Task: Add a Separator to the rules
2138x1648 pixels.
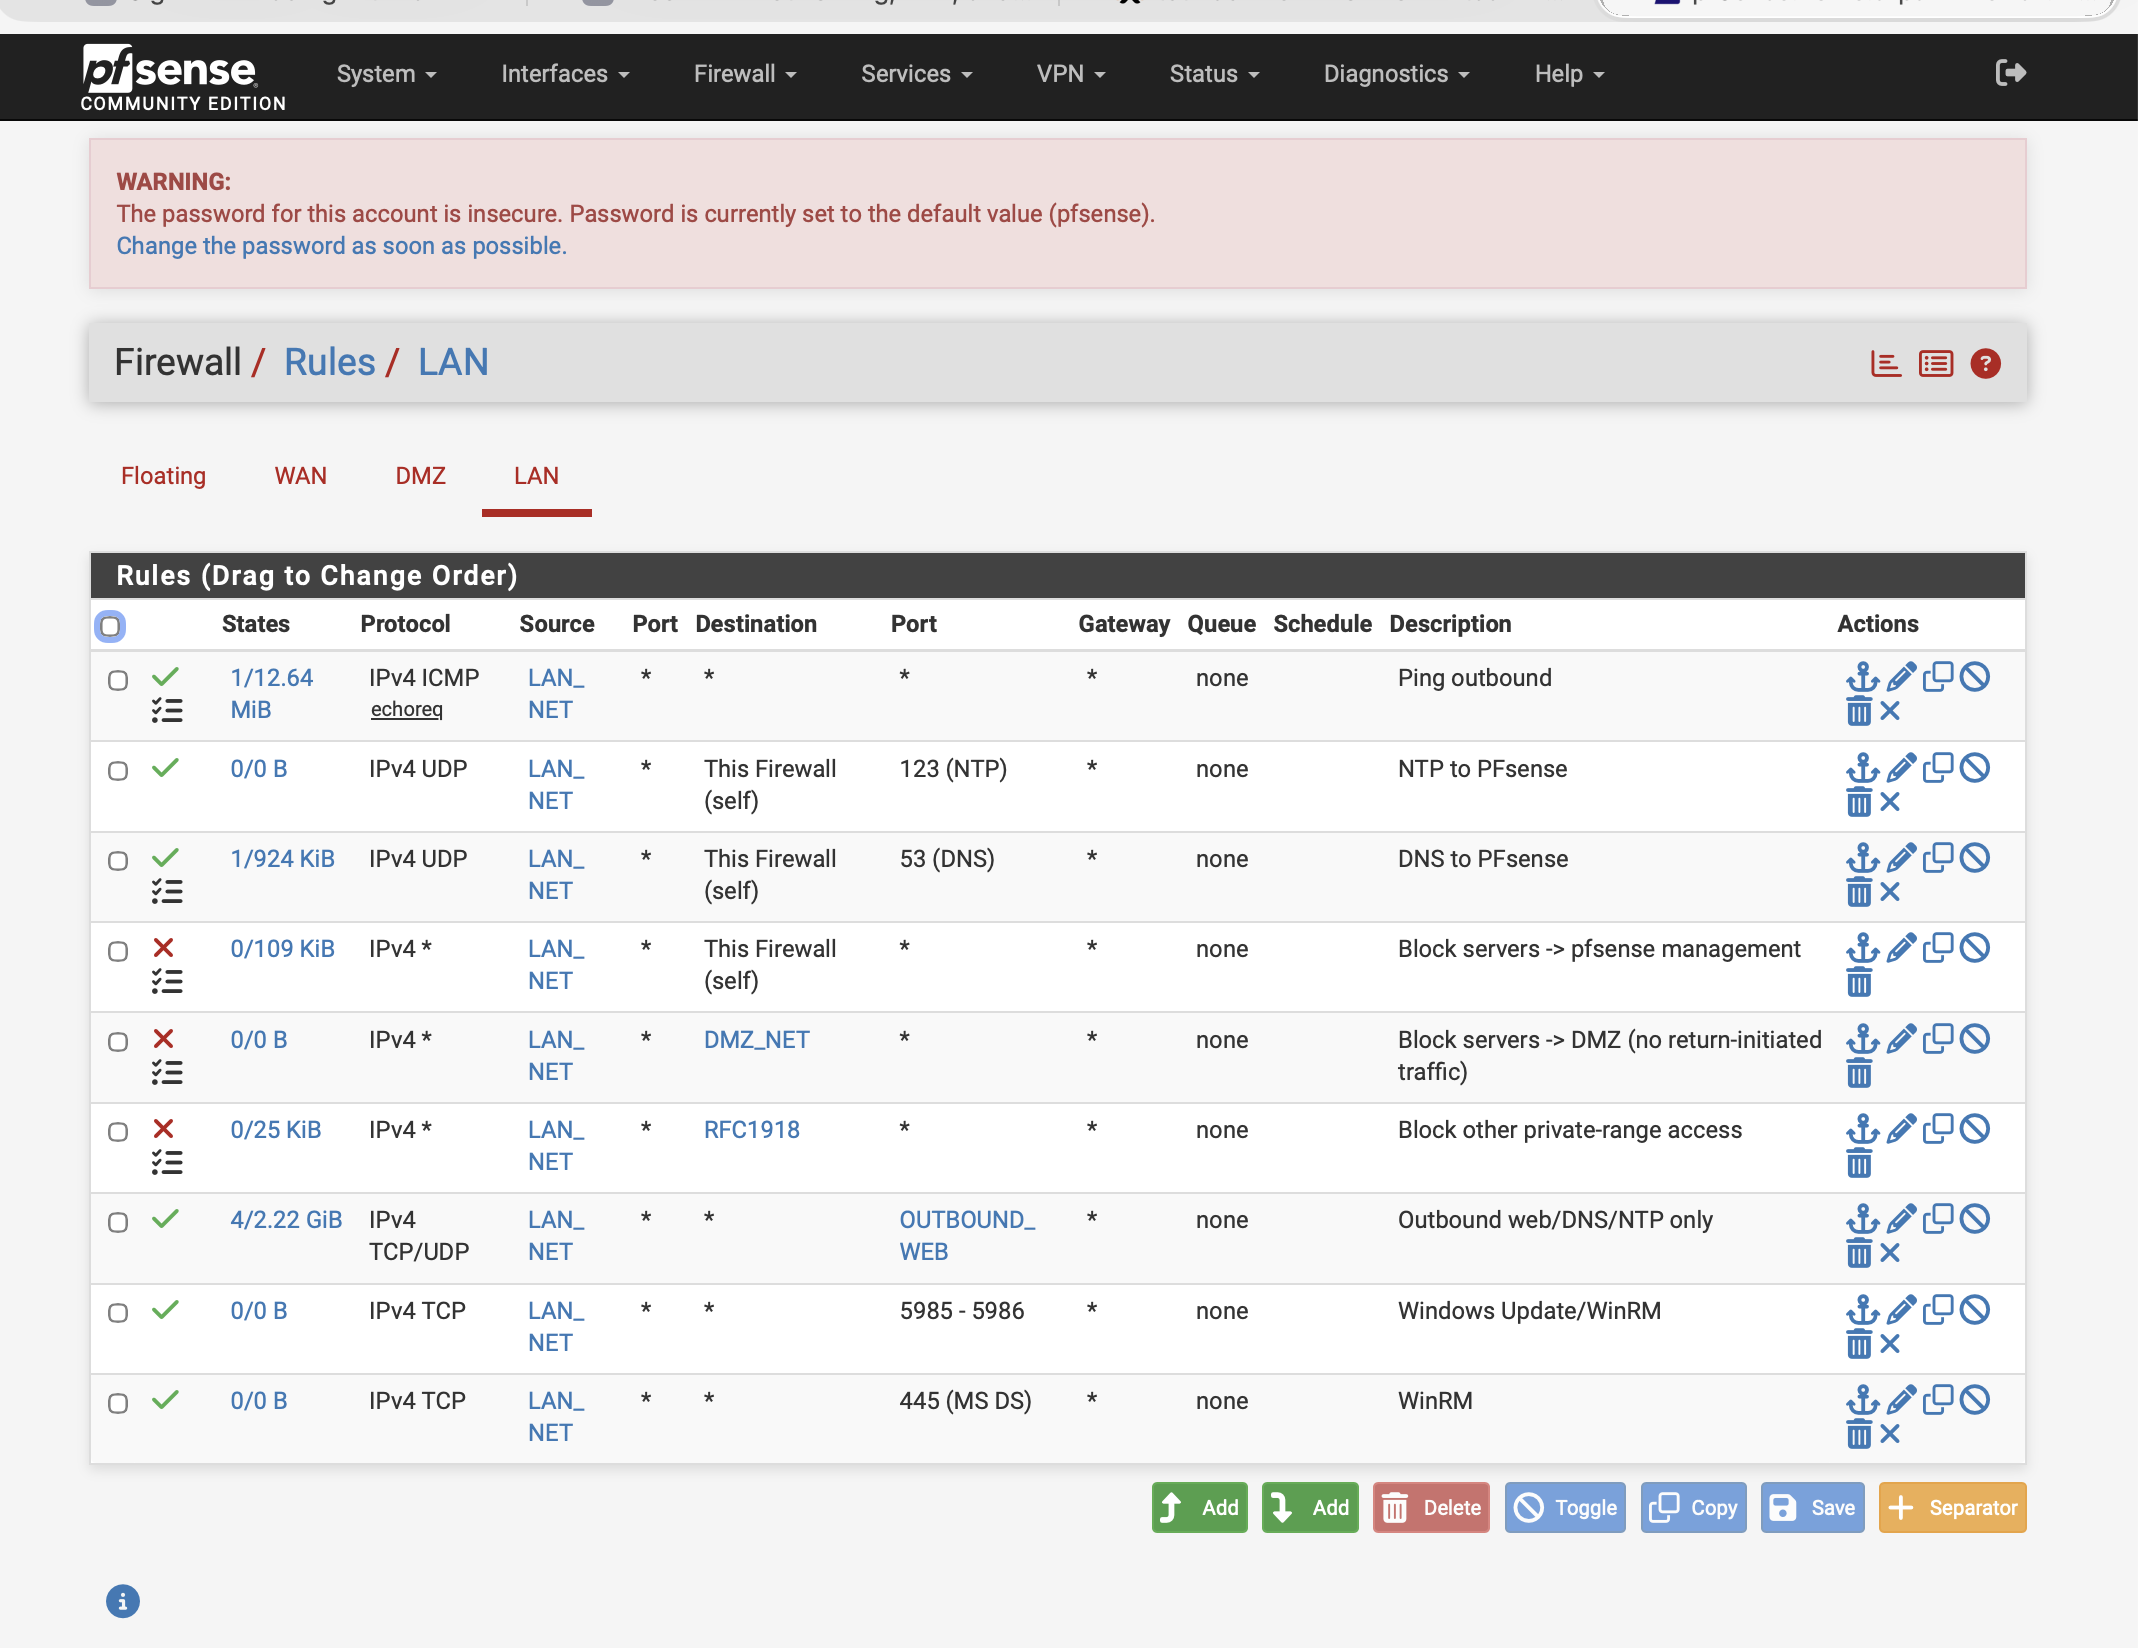Action: click(1952, 1507)
